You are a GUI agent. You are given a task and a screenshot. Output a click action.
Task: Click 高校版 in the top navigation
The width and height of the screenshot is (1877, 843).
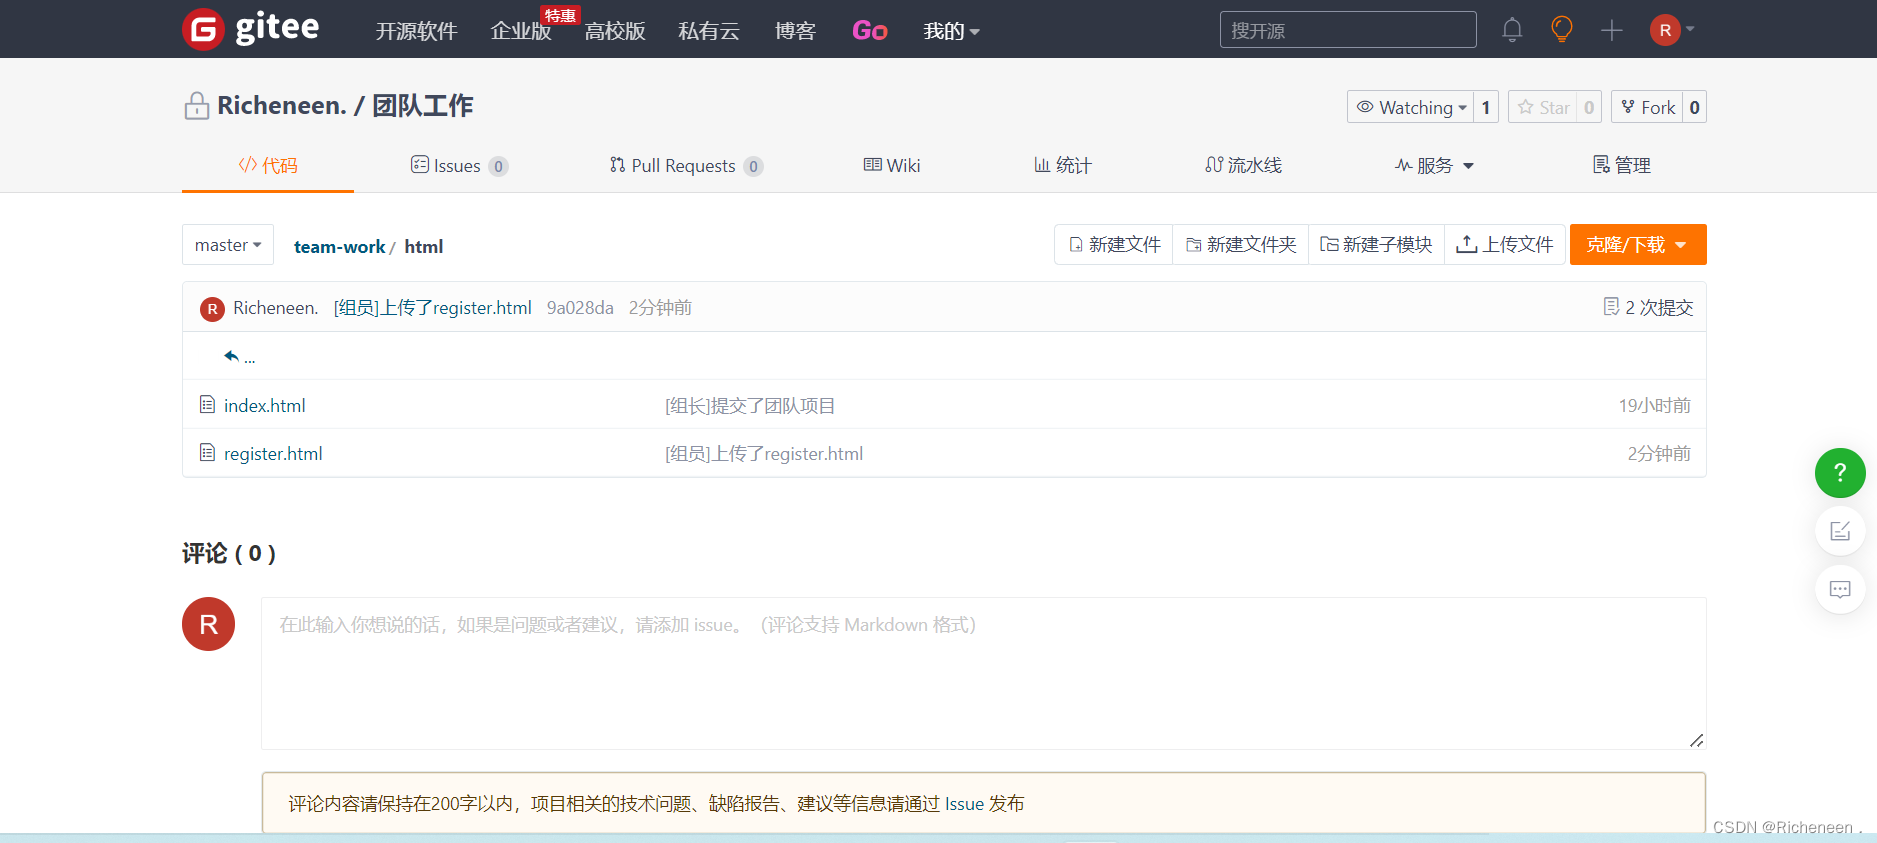tap(615, 31)
